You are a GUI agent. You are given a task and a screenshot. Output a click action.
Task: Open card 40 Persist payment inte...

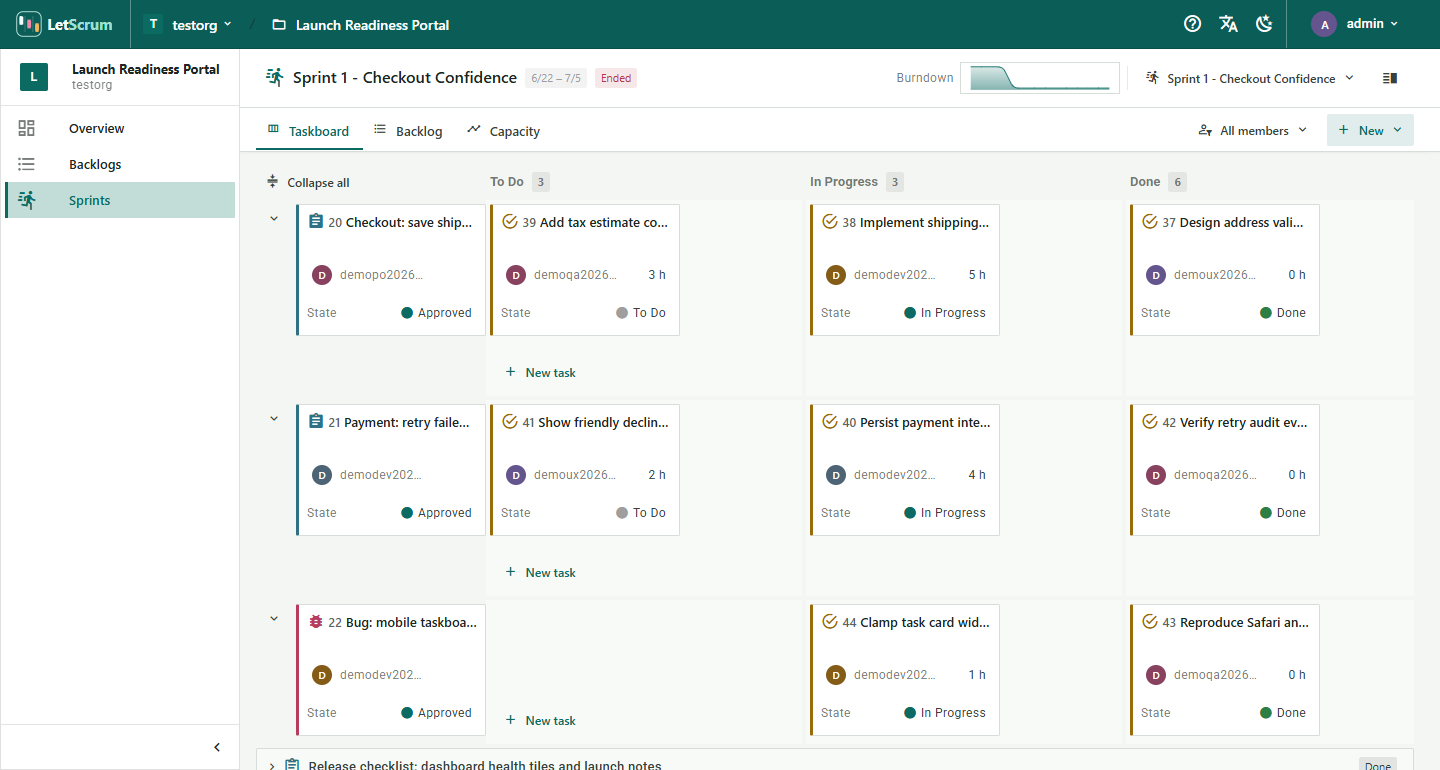click(x=905, y=470)
